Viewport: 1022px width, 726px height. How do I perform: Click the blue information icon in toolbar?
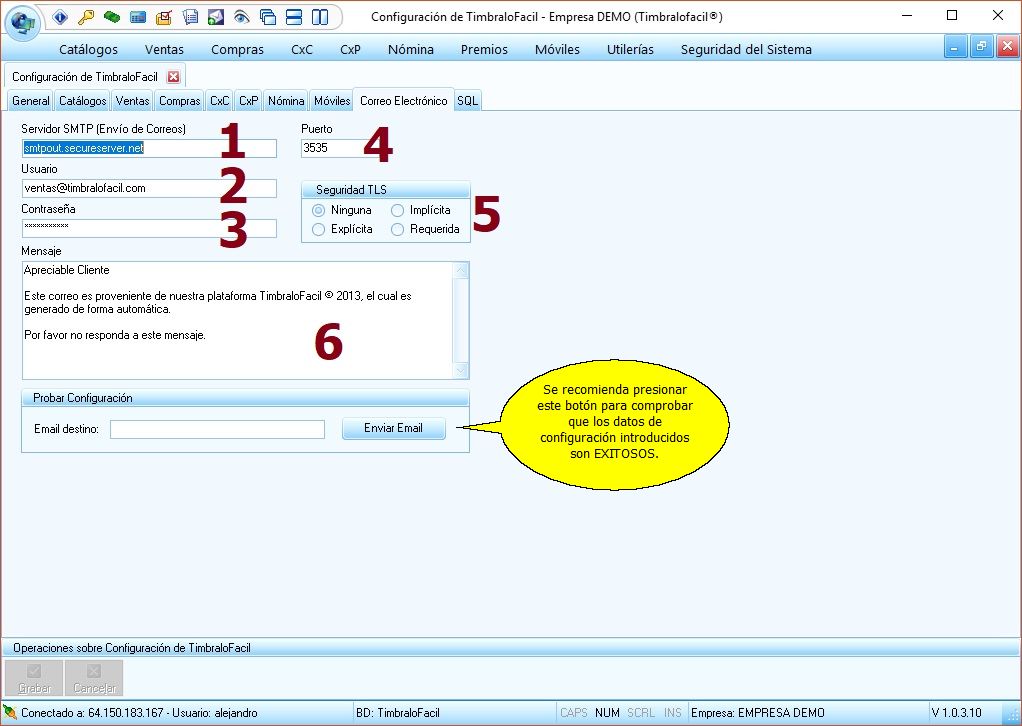[60, 17]
